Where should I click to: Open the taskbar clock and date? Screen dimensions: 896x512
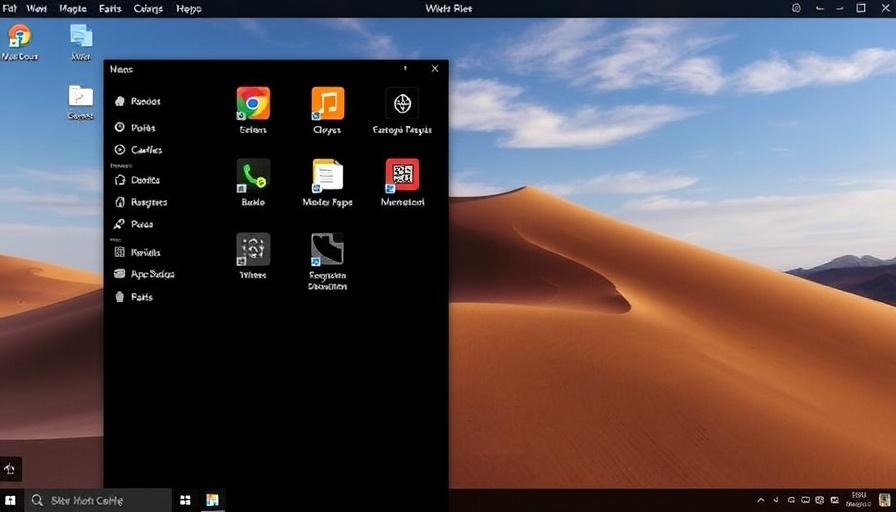pos(858,499)
